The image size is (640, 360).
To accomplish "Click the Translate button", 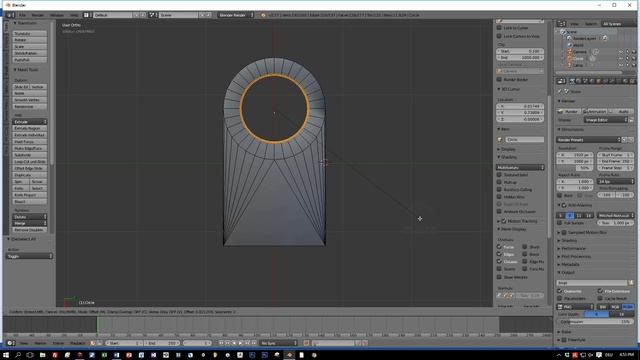I will (x=29, y=33).
